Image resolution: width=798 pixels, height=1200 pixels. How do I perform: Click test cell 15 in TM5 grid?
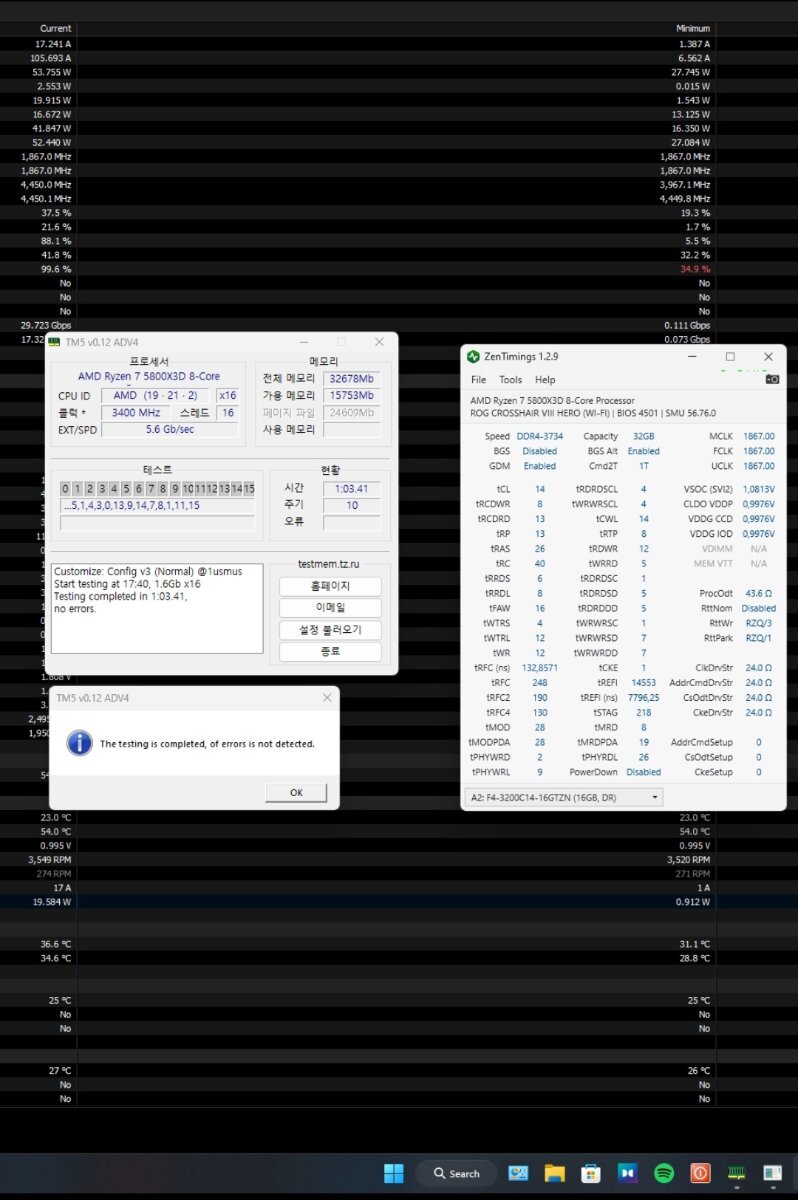[249, 488]
